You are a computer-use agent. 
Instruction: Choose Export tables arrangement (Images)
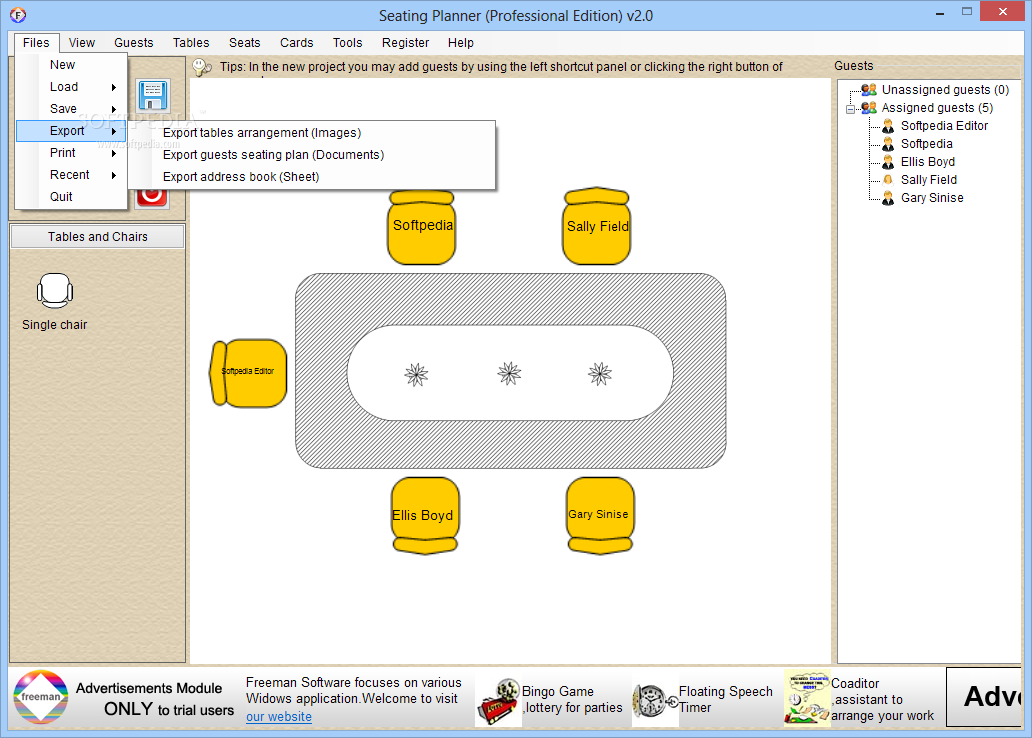312,133
